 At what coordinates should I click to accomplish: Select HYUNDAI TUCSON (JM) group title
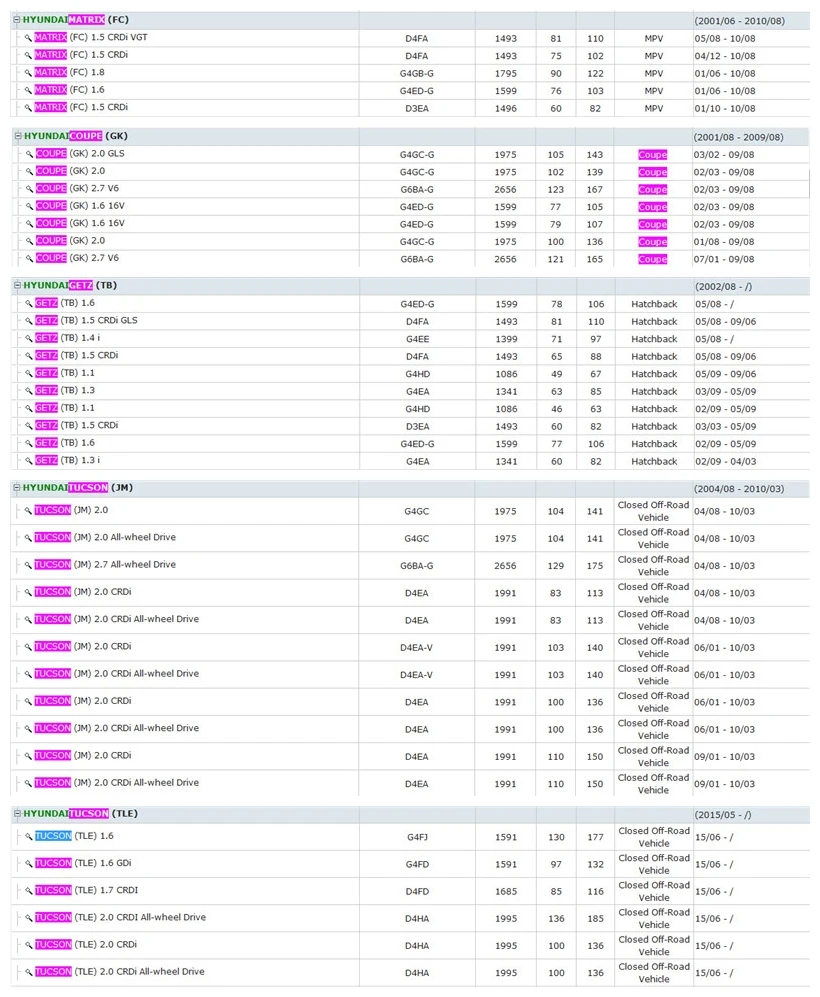78,487
